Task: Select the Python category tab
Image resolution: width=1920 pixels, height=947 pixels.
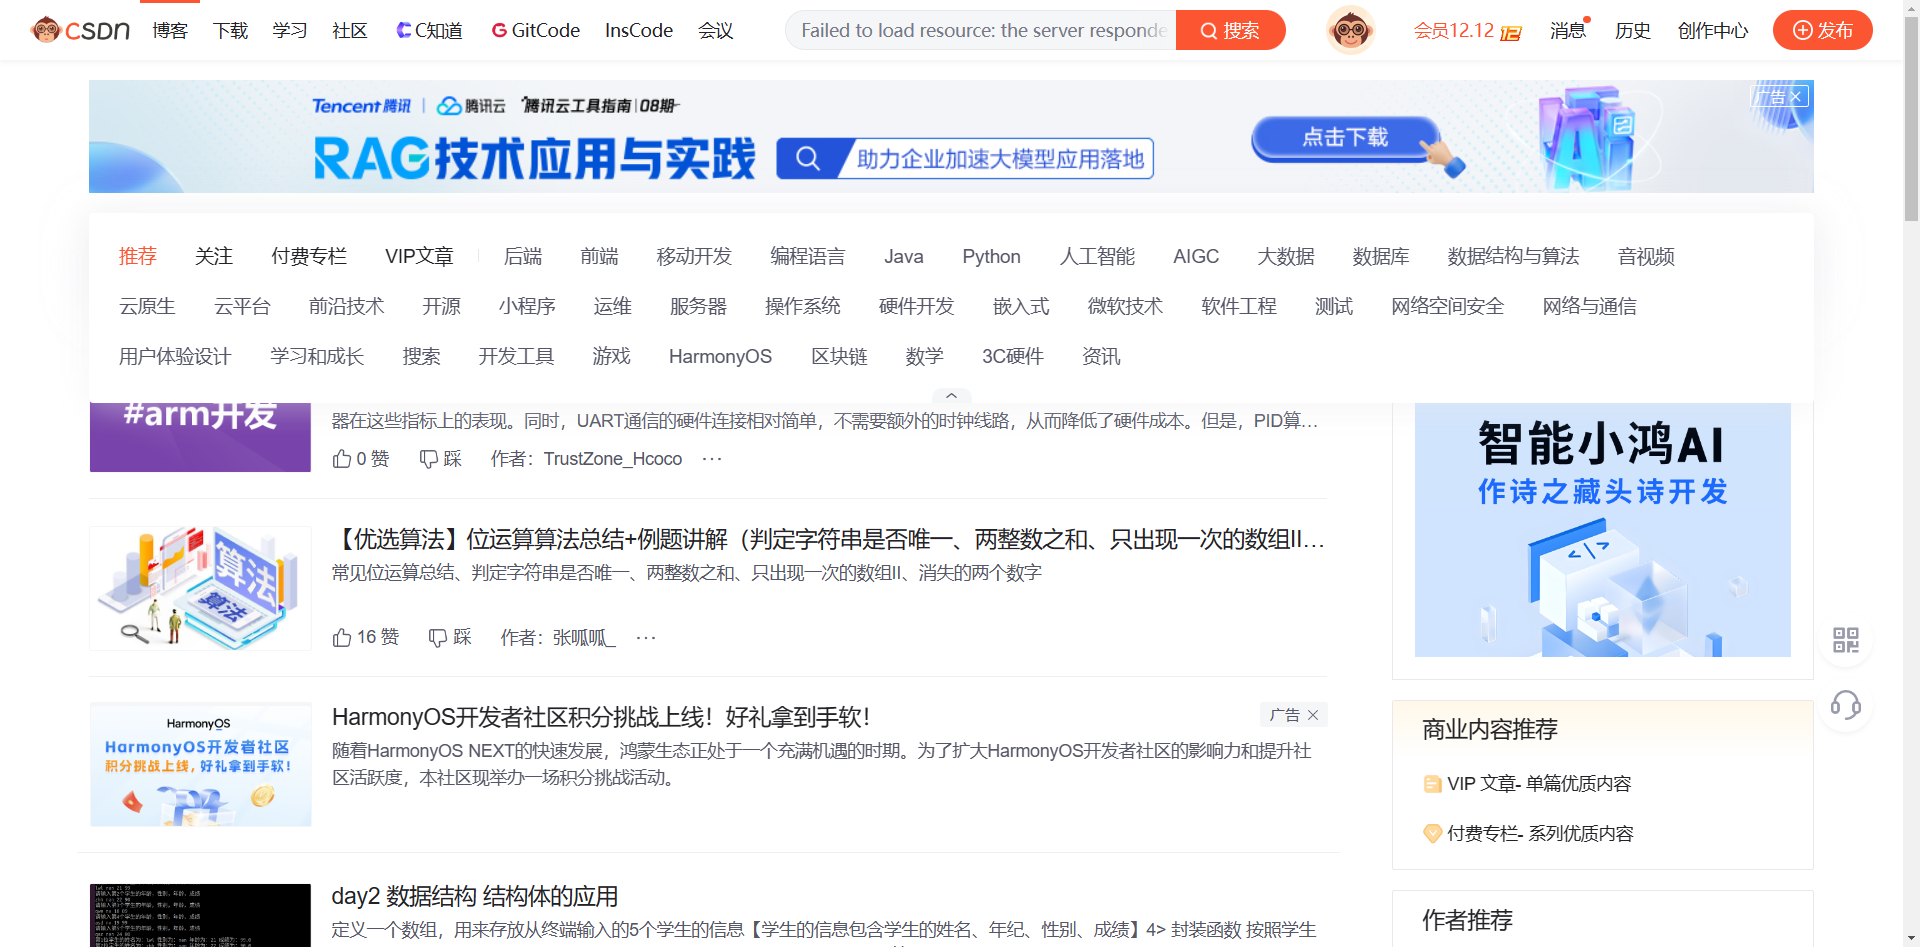Action: pos(991,257)
